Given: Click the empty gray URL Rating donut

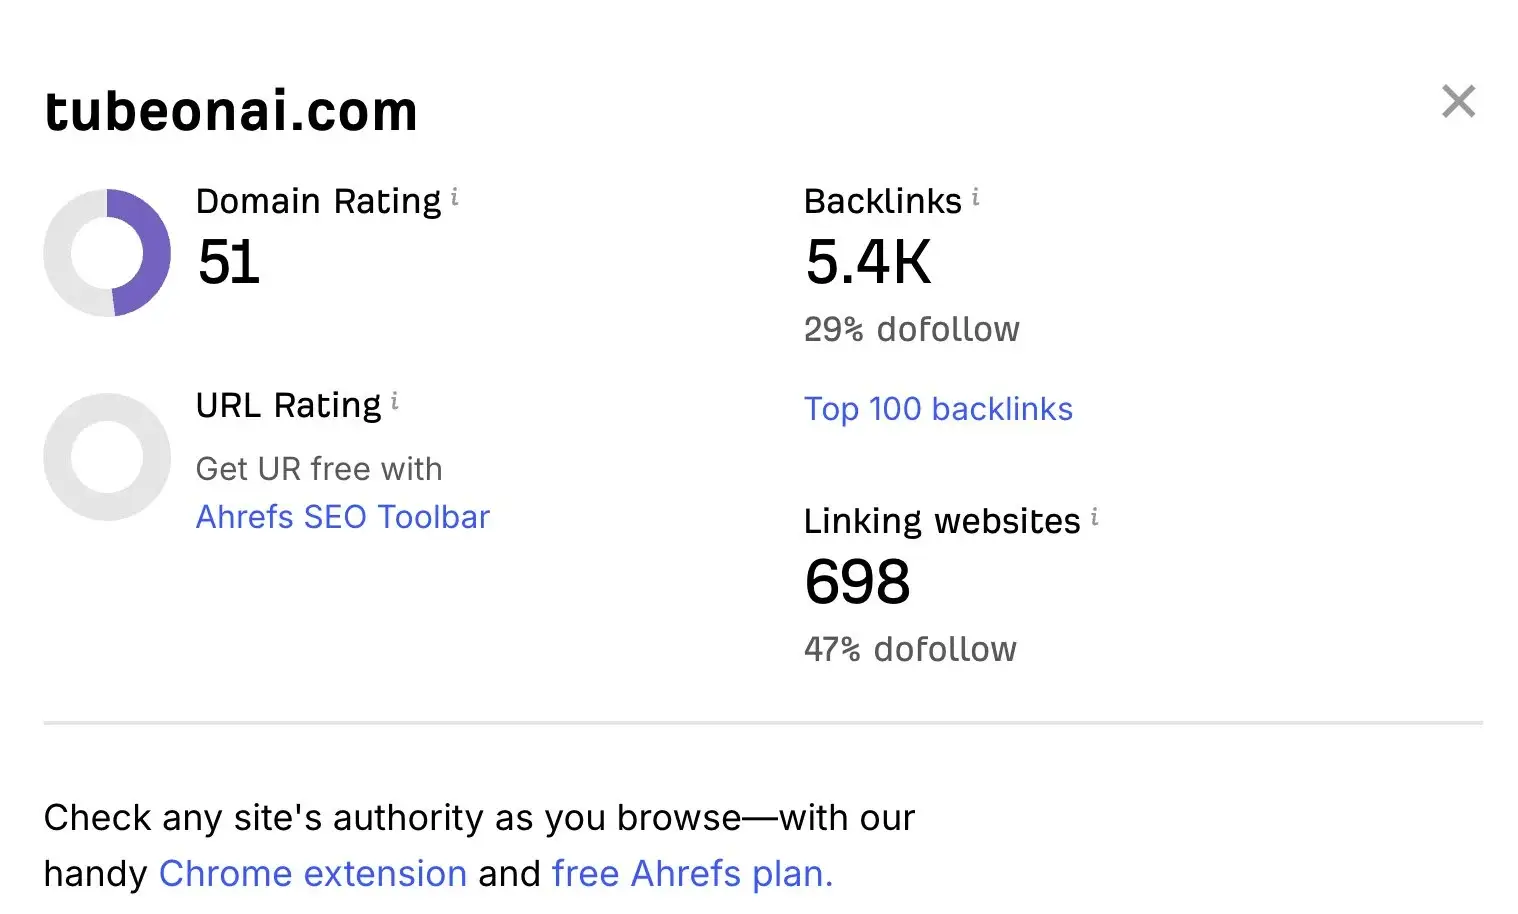Looking at the screenshot, I should point(107,457).
